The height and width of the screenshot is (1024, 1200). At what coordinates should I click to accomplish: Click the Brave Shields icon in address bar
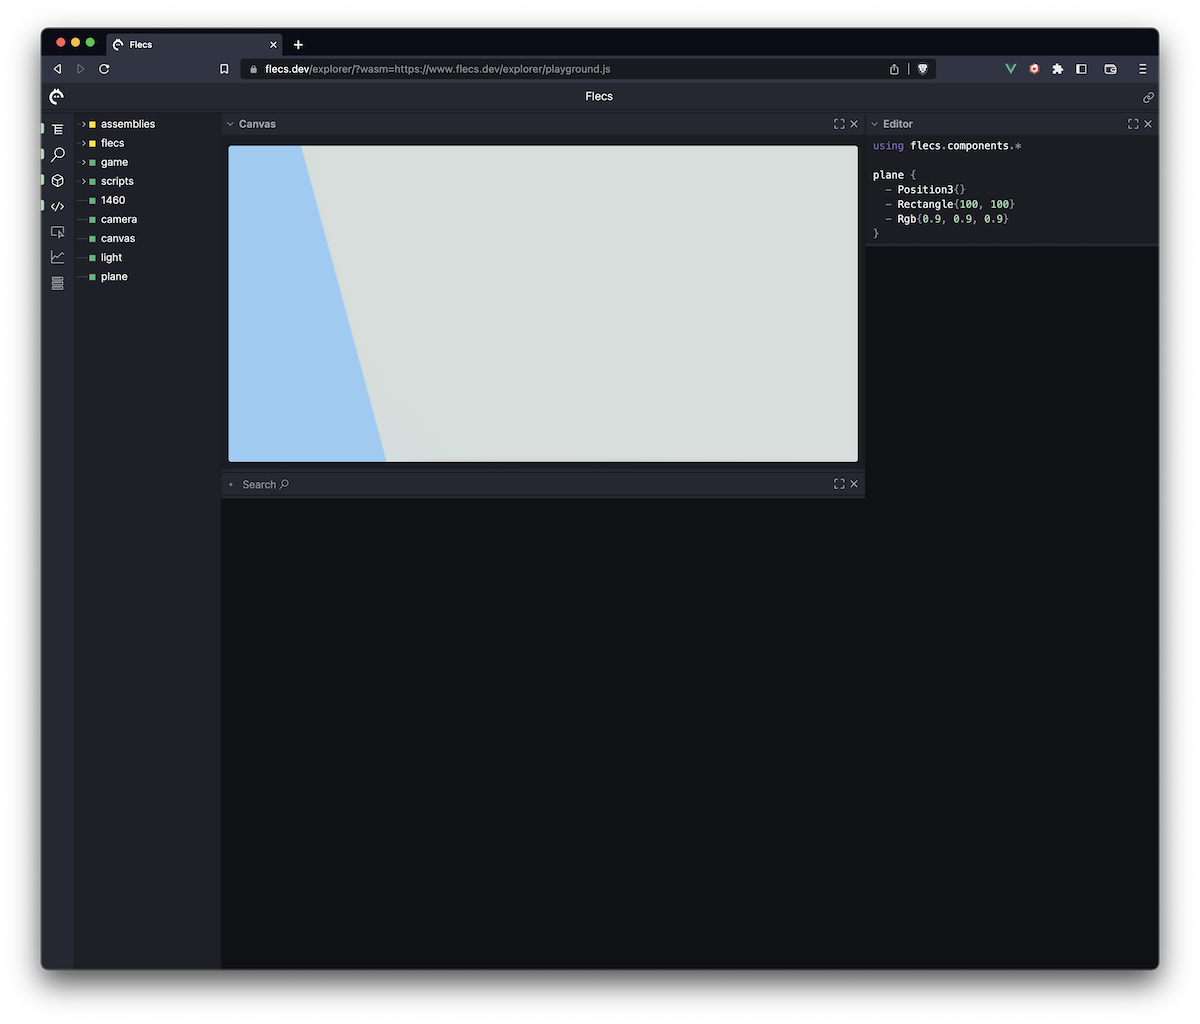tap(923, 69)
